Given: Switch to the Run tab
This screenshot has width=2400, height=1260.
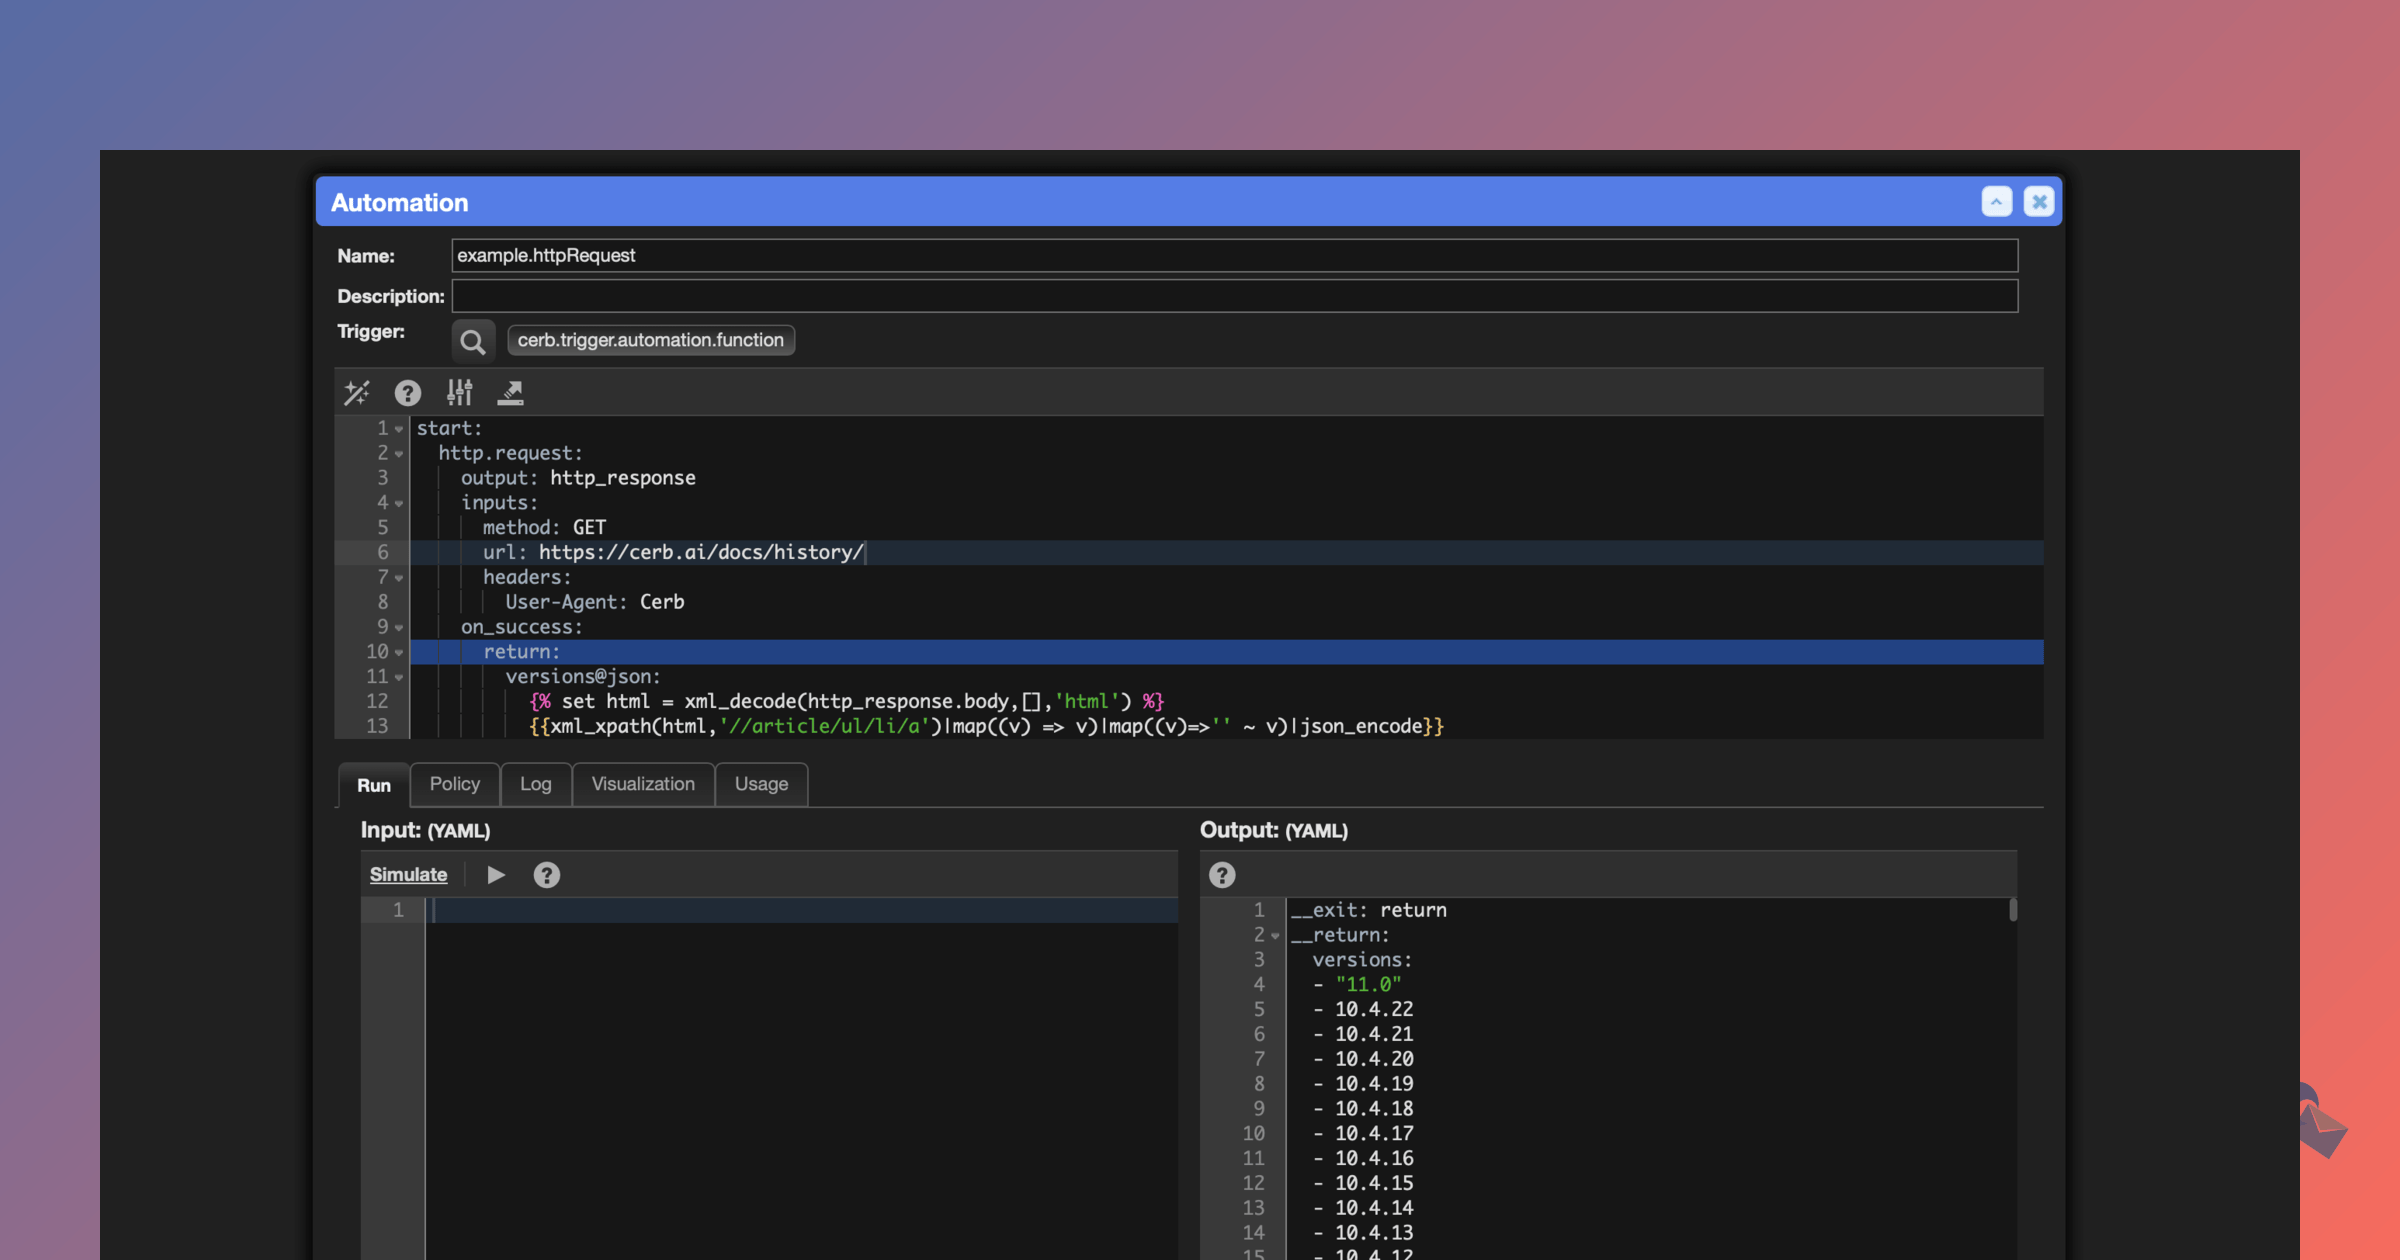Looking at the screenshot, I should pos(373,785).
